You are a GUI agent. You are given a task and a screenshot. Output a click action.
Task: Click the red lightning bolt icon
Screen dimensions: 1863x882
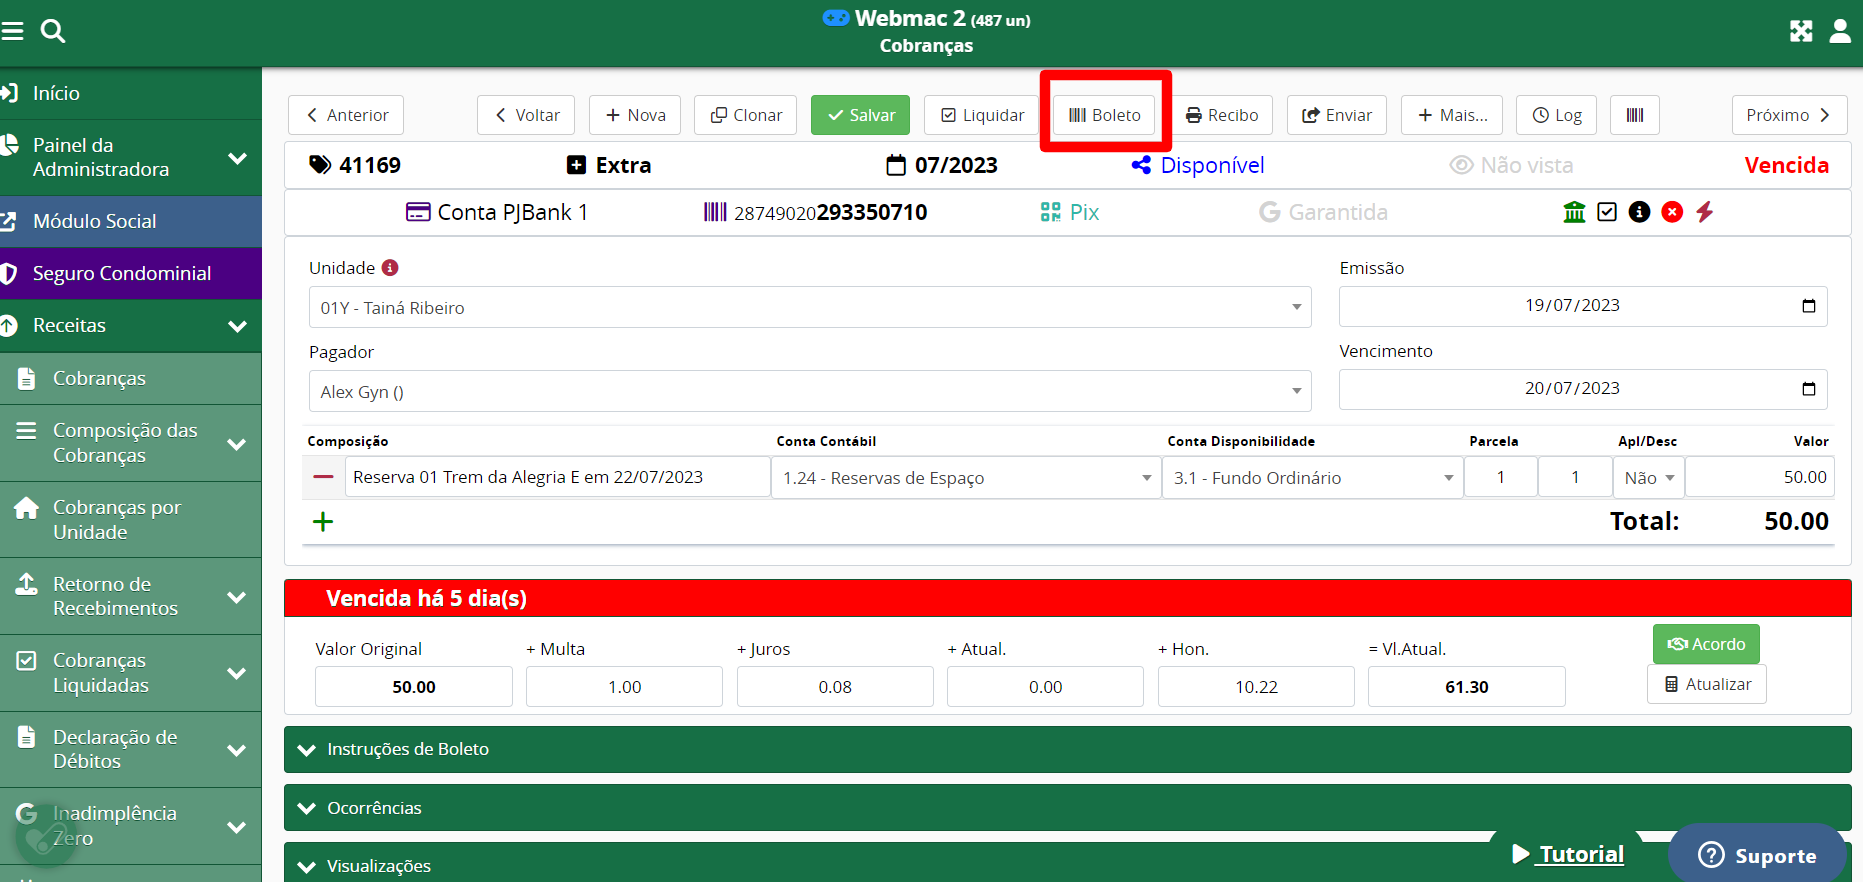(1705, 212)
